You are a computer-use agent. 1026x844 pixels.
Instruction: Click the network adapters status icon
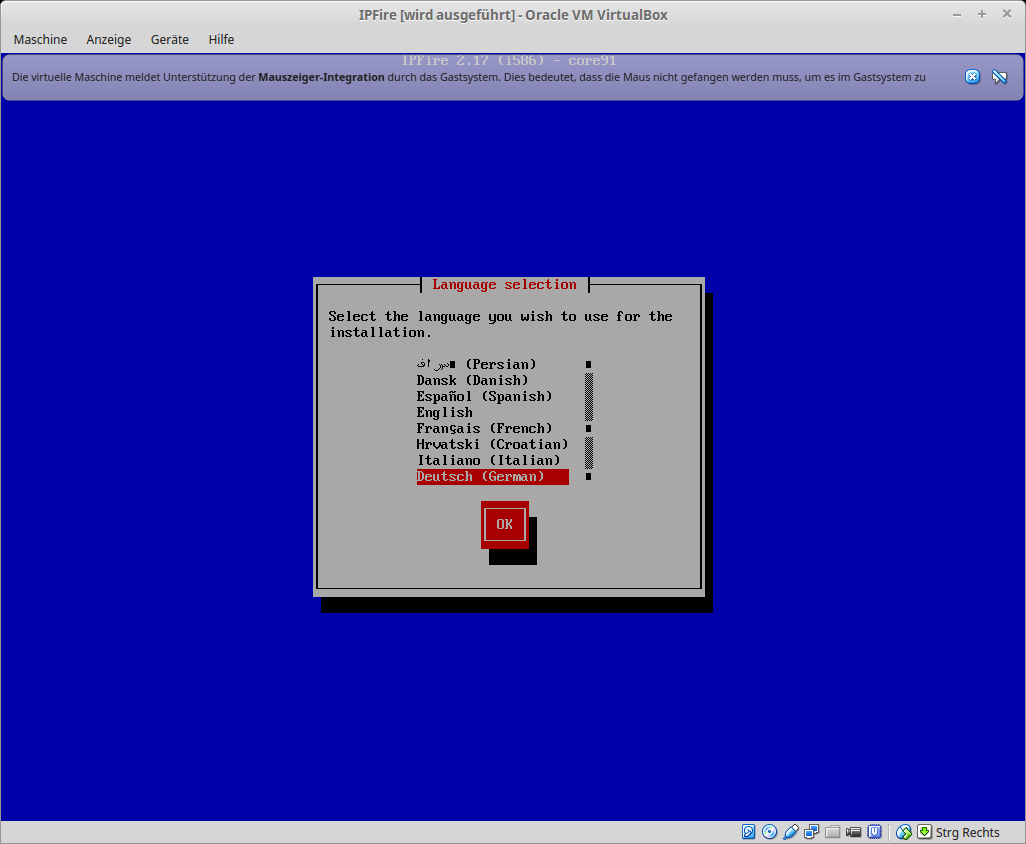click(x=811, y=832)
